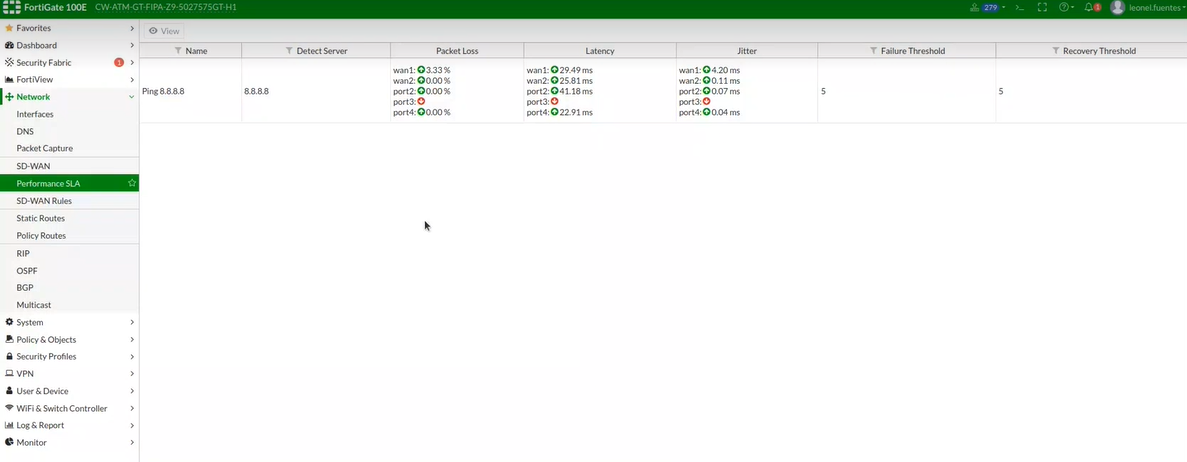Open the 279 firmware update badge dropdown
1187x462 pixels.
(x=985, y=7)
